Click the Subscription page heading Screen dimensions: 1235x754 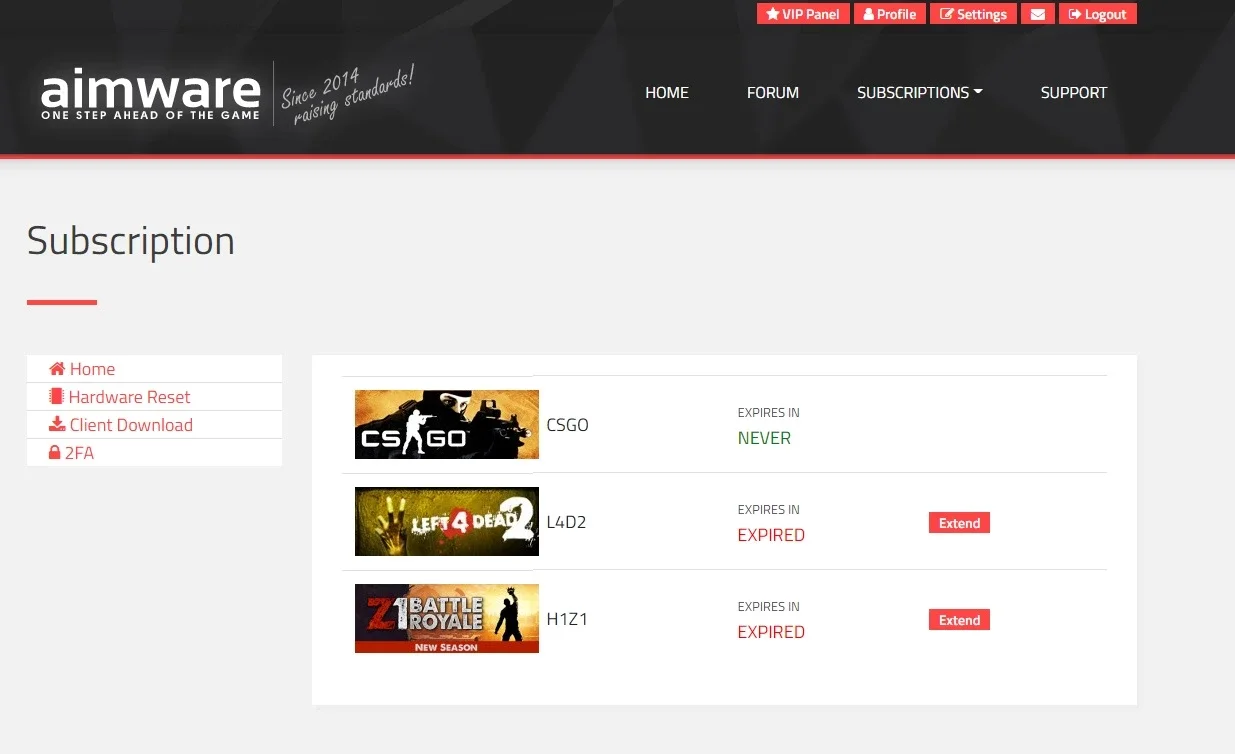(131, 241)
